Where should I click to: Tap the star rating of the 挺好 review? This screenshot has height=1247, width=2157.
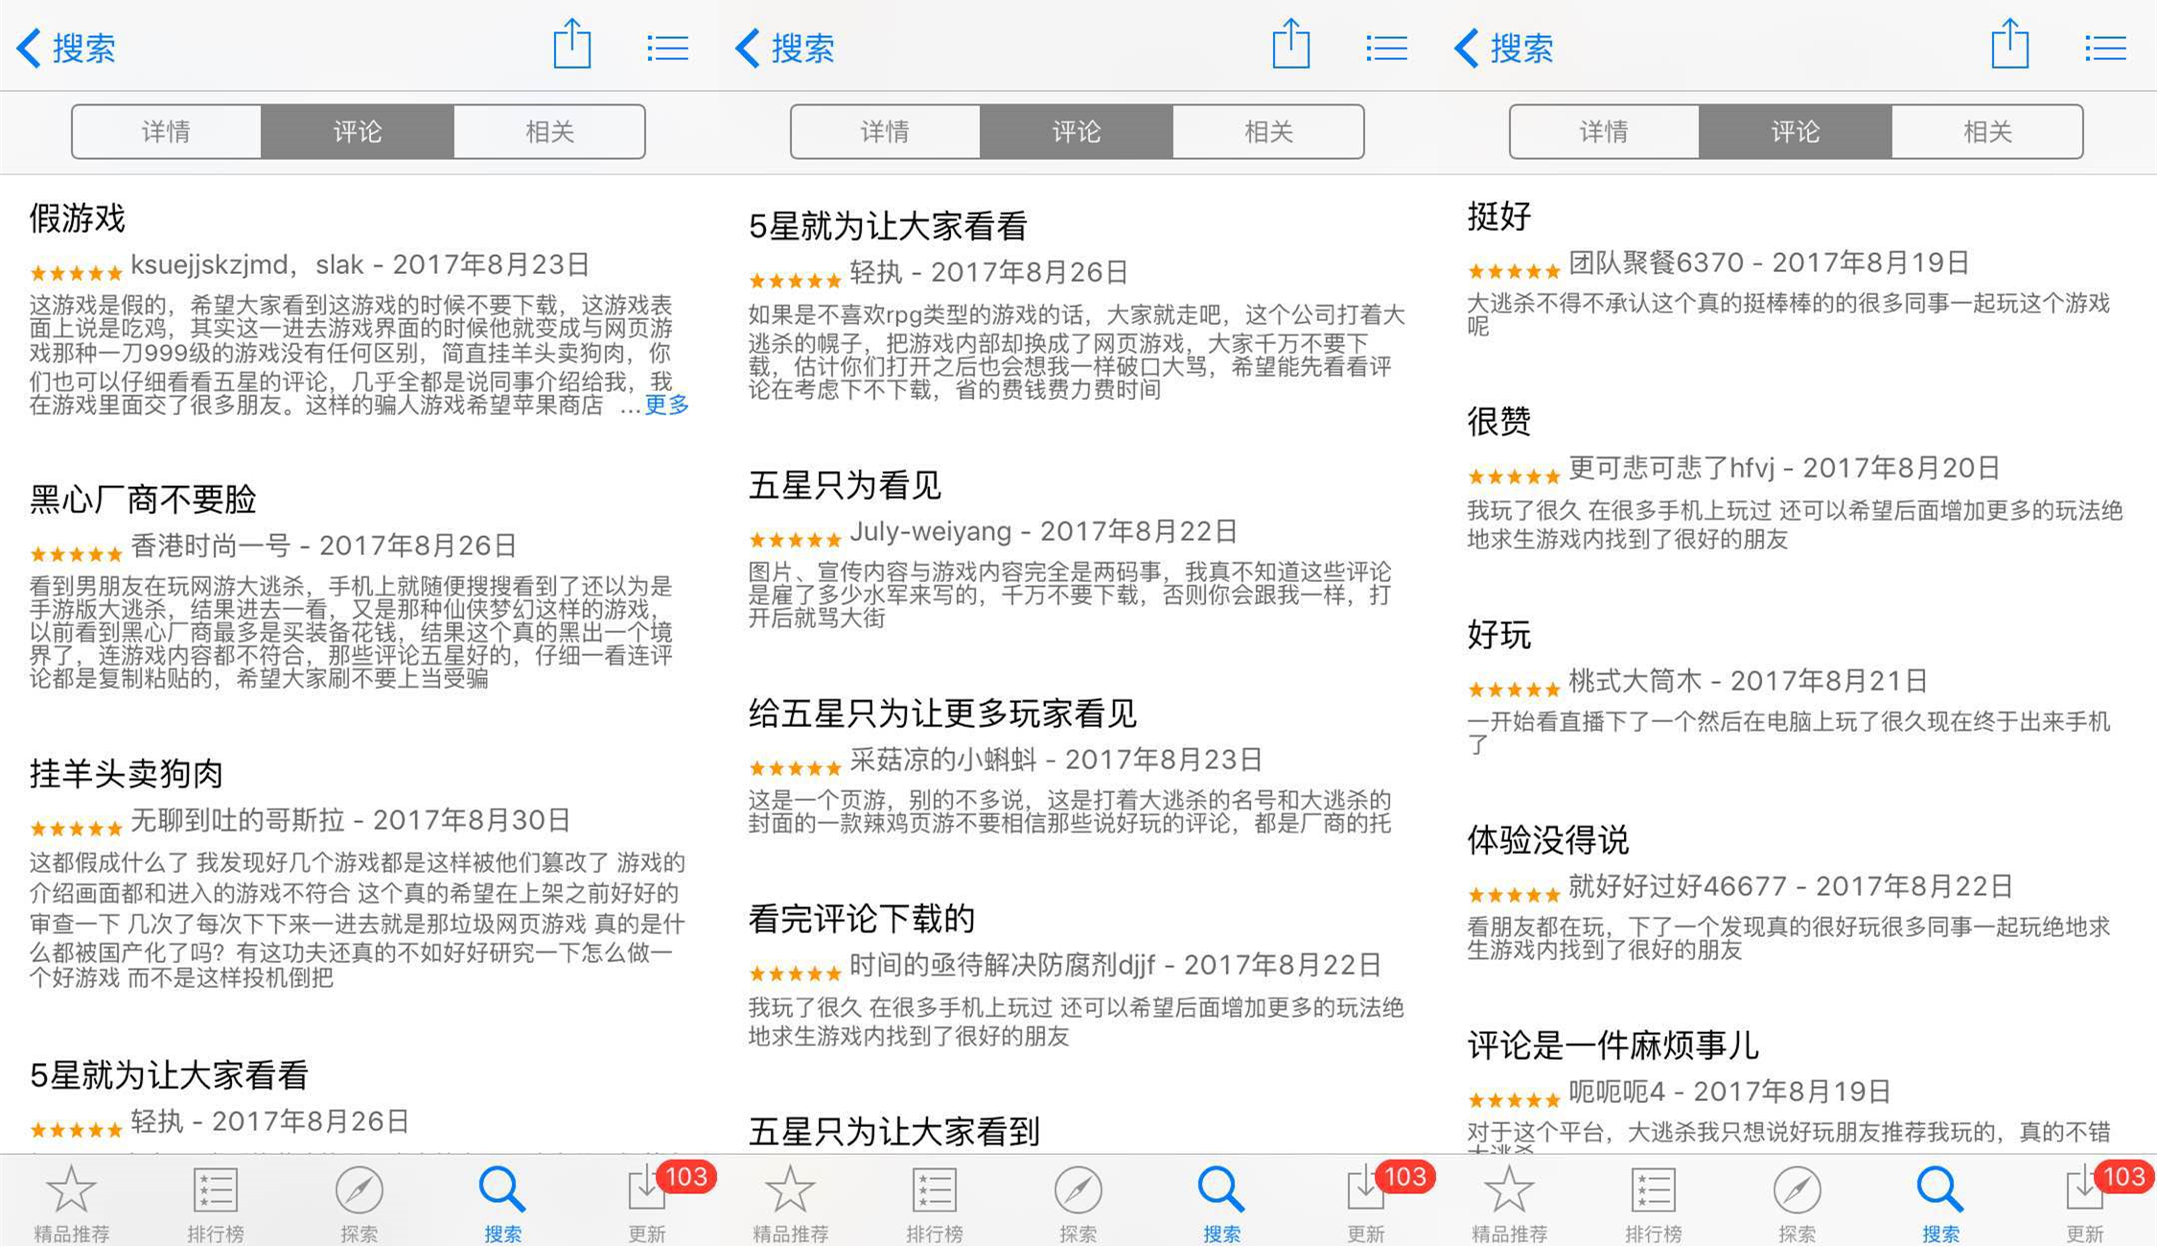(x=1513, y=271)
